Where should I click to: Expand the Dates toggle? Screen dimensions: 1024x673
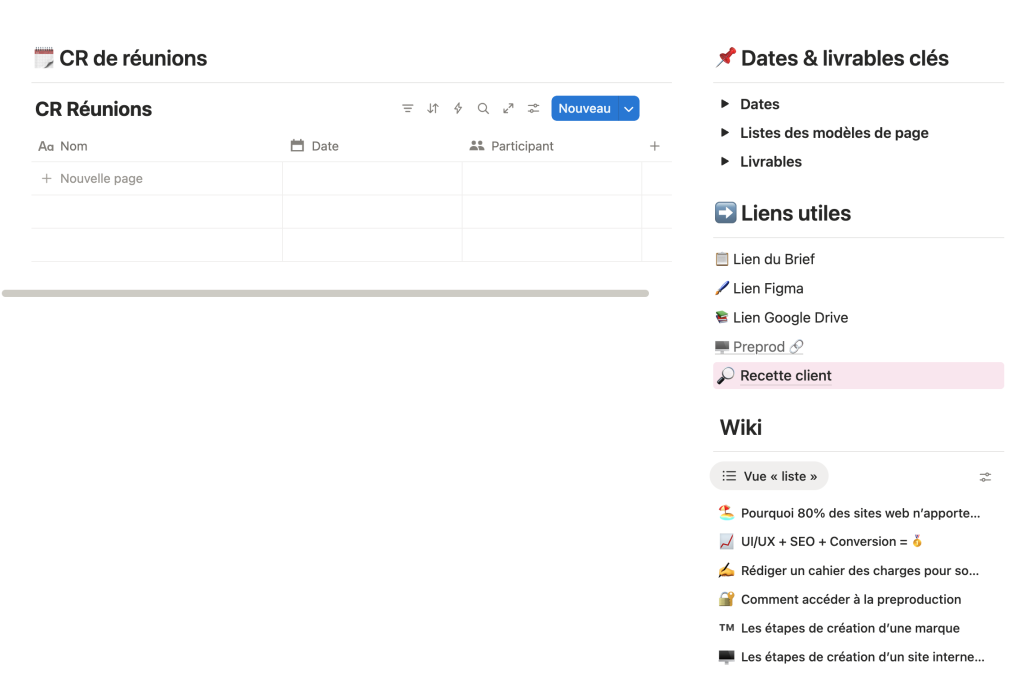point(726,104)
